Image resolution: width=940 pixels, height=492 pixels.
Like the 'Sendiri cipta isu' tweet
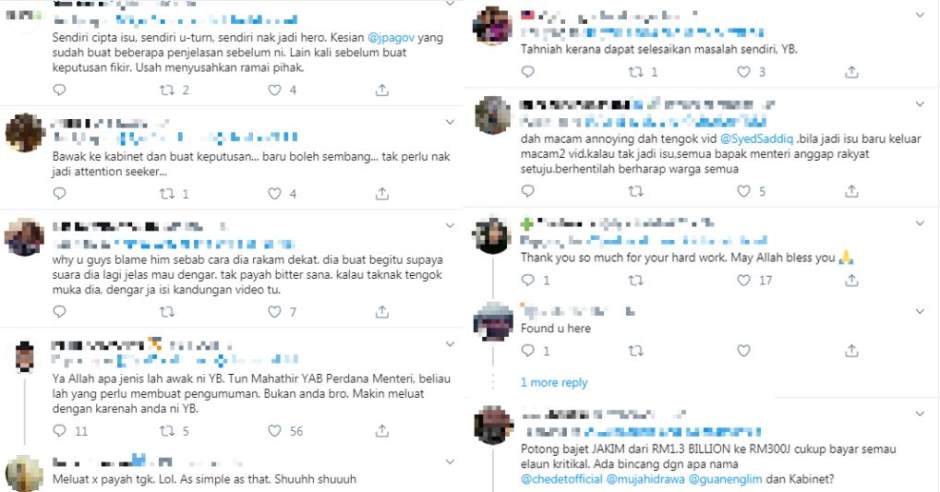(274, 90)
